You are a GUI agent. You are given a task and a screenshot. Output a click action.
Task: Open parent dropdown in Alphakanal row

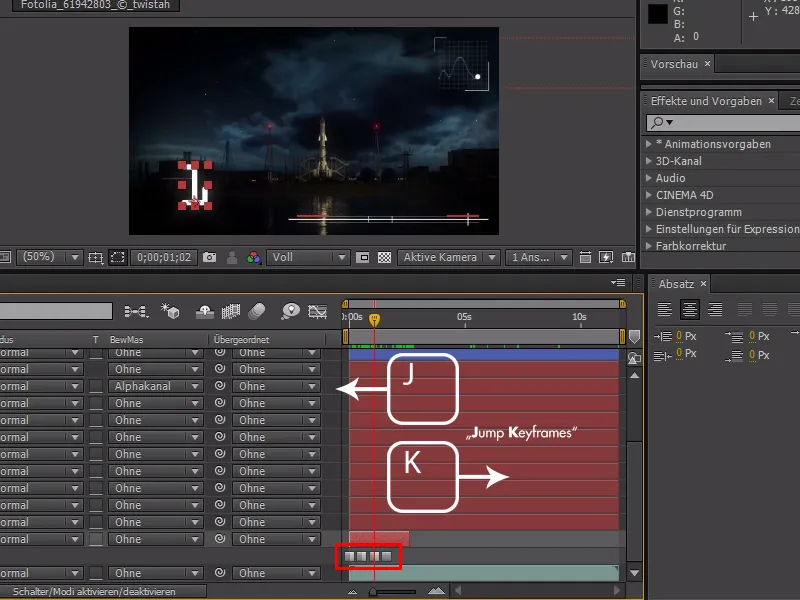276,386
